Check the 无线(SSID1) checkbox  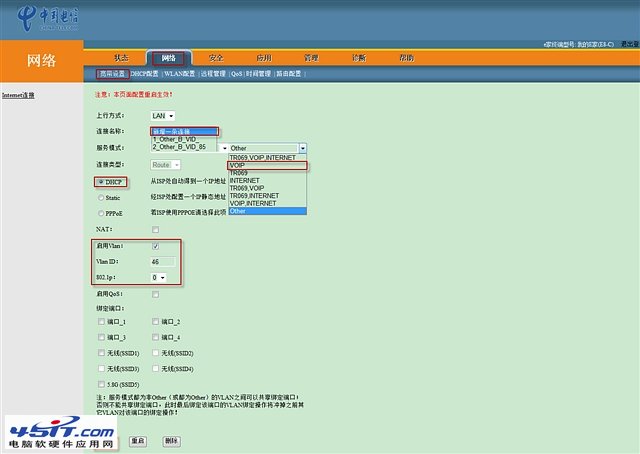pos(101,353)
